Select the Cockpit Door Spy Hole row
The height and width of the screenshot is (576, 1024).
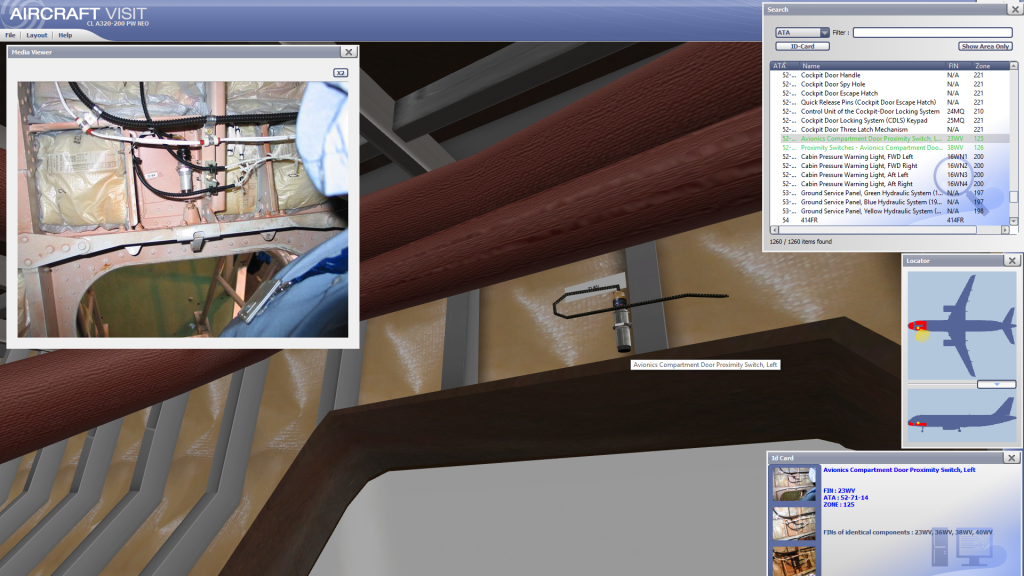click(x=889, y=84)
